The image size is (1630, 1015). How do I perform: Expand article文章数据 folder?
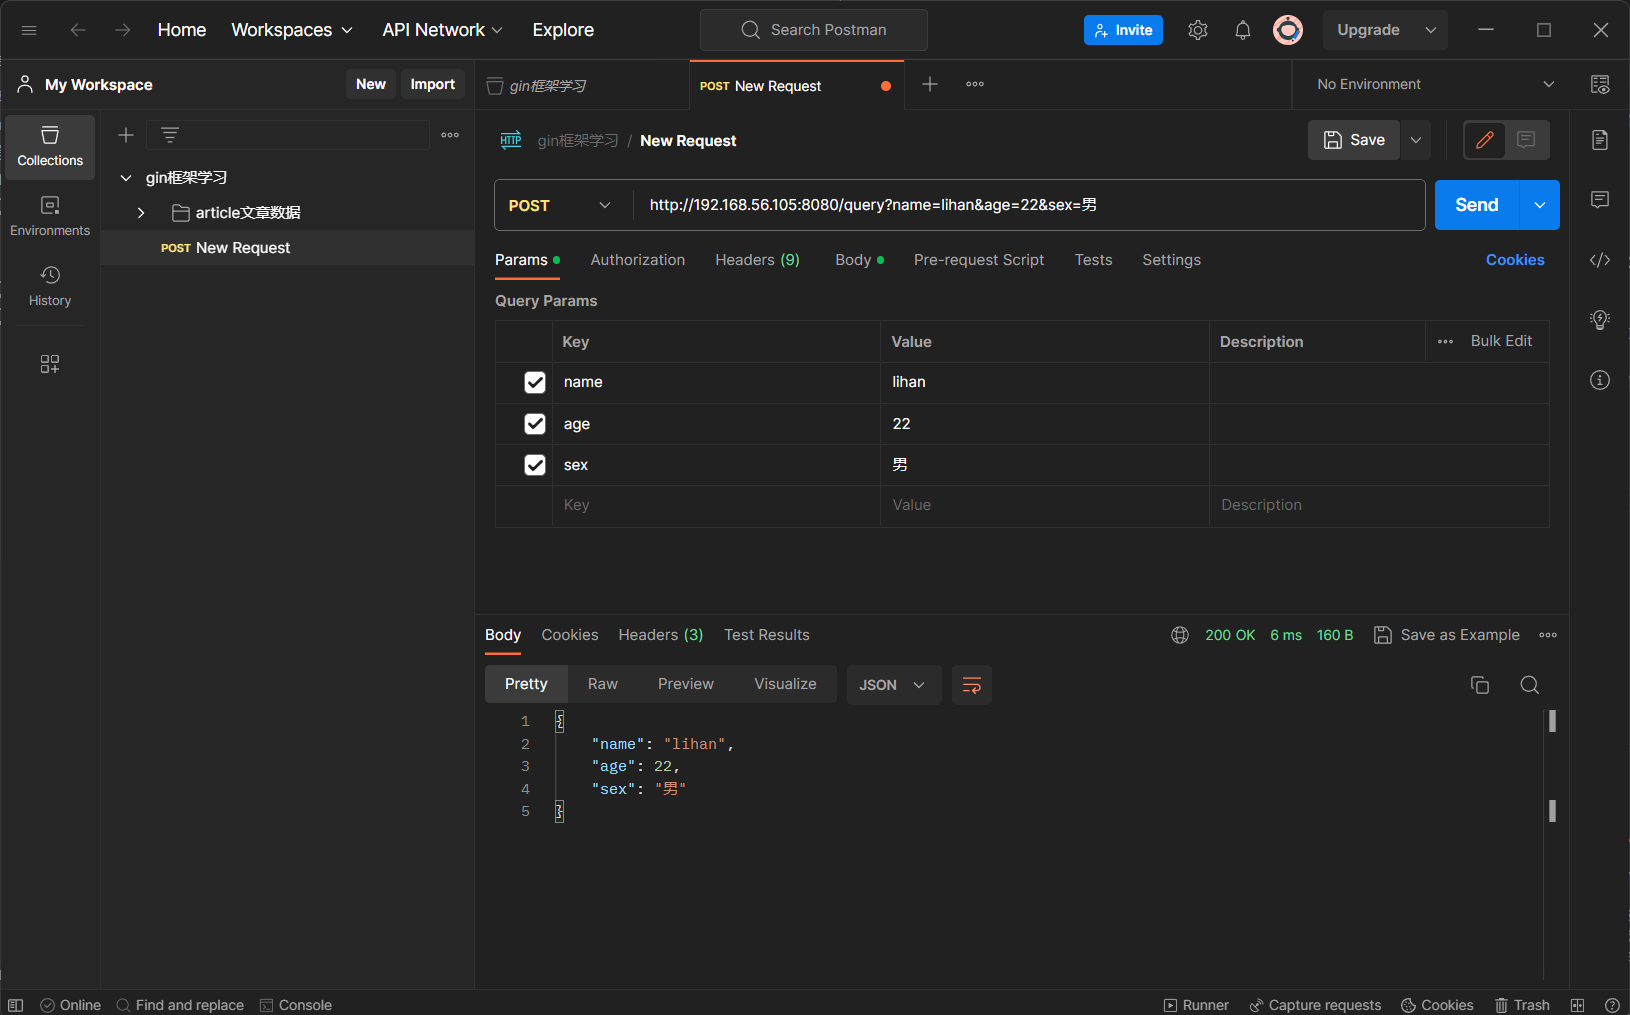[141, 213]
